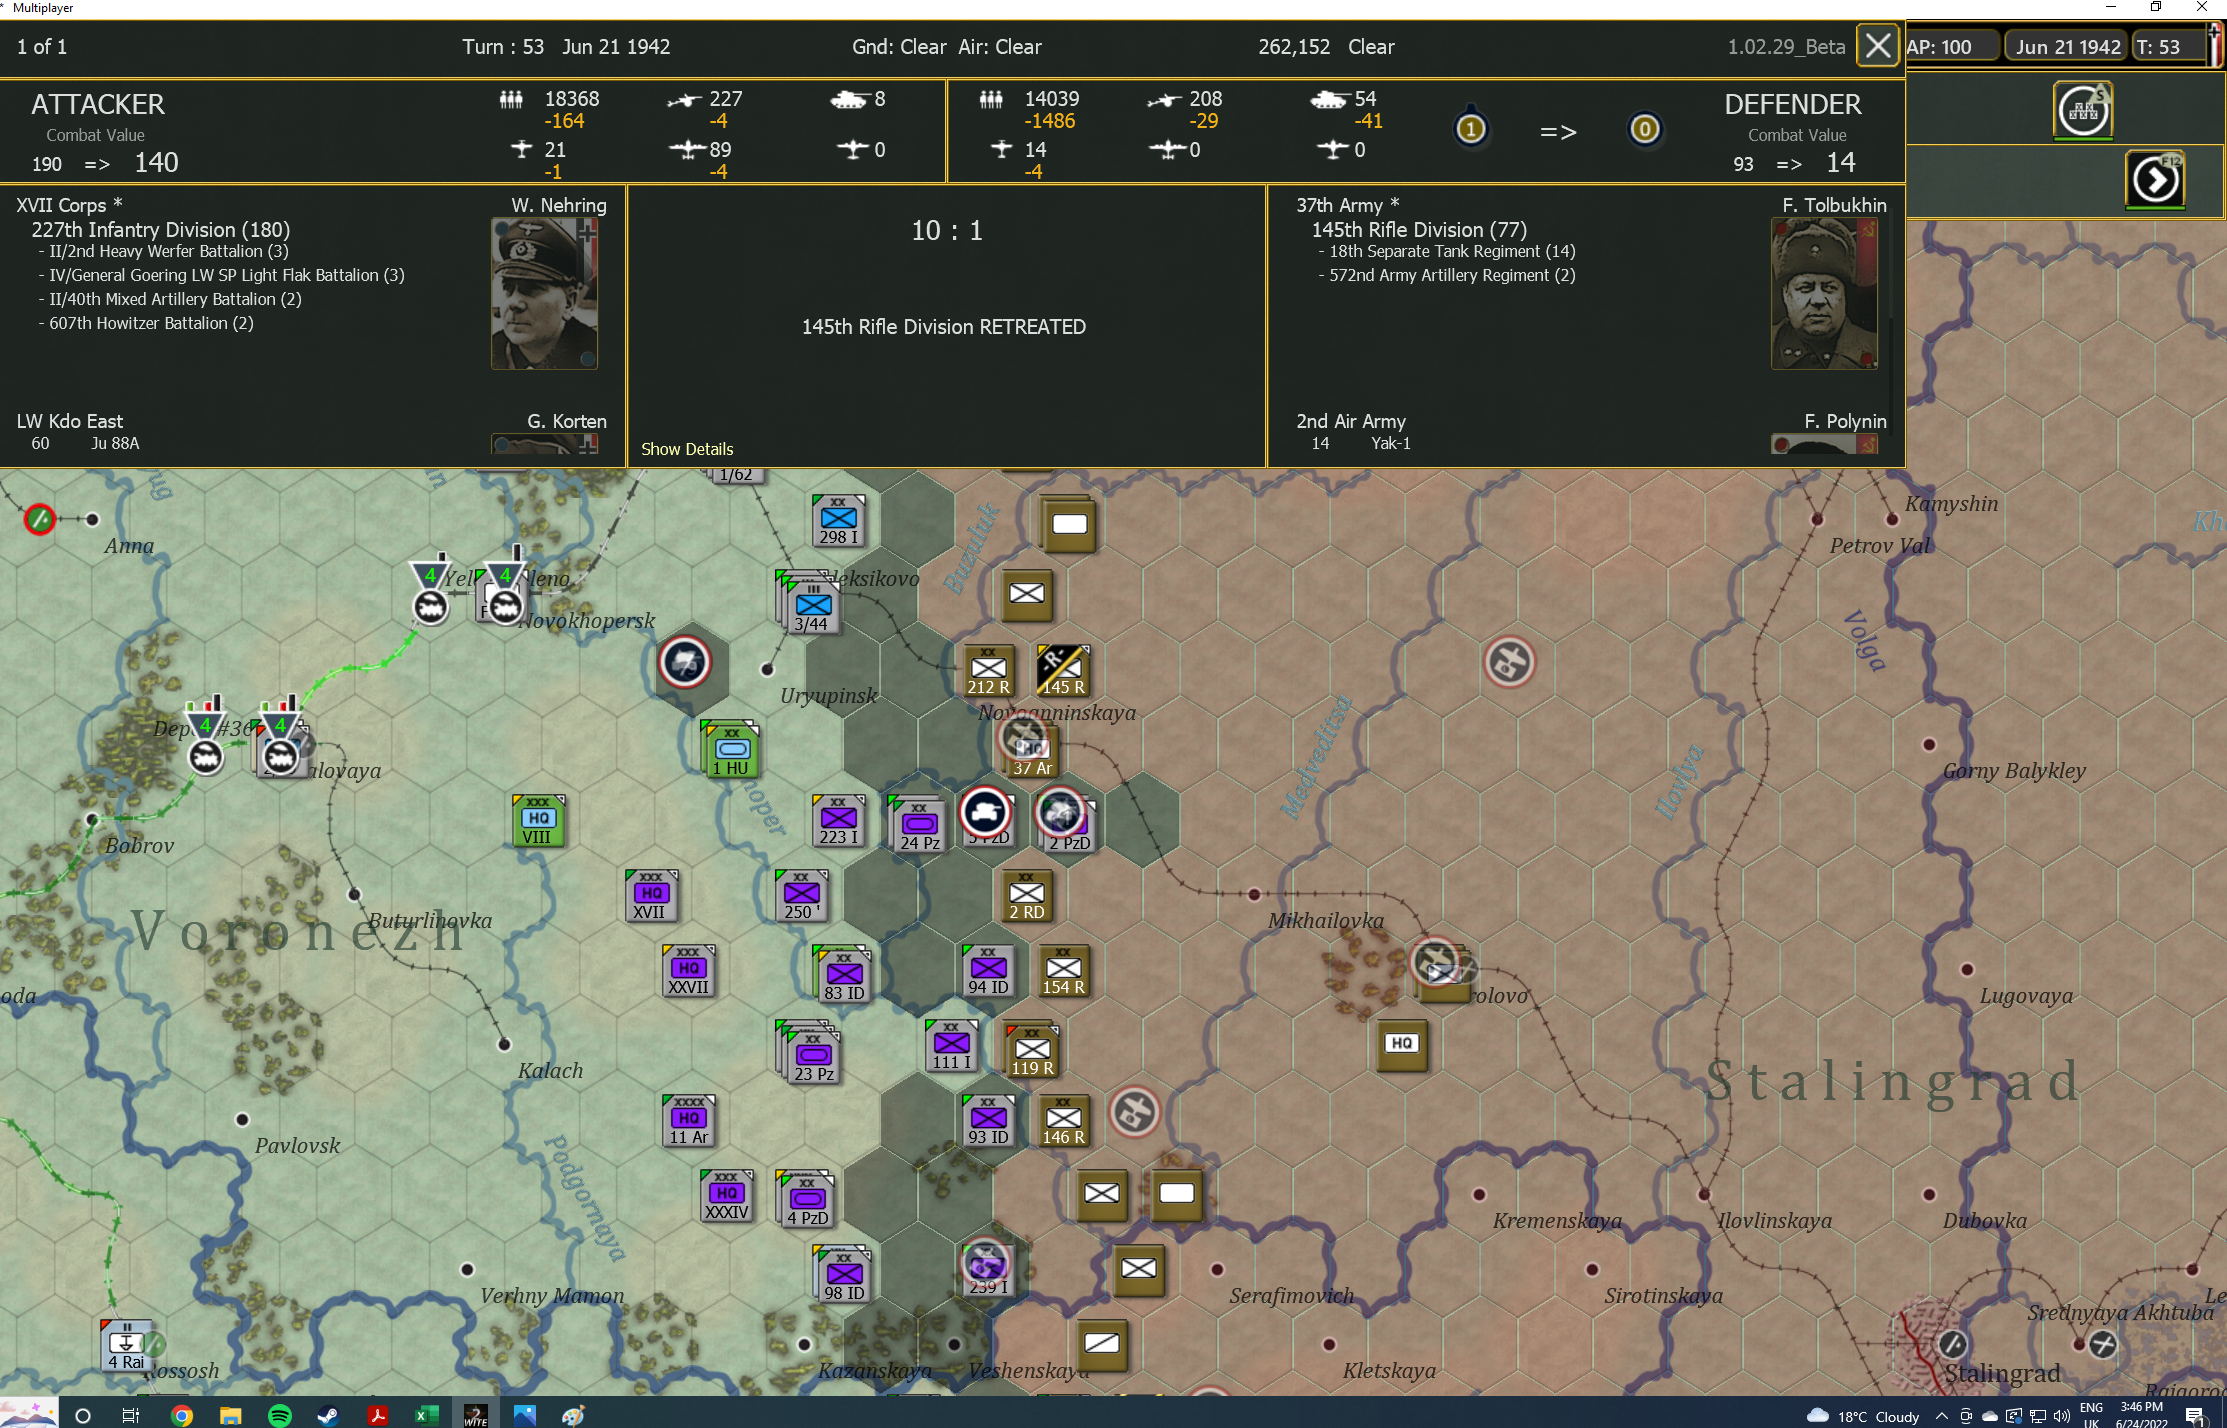
Task: Open Steam from the taskbar
Action: 328,1414
